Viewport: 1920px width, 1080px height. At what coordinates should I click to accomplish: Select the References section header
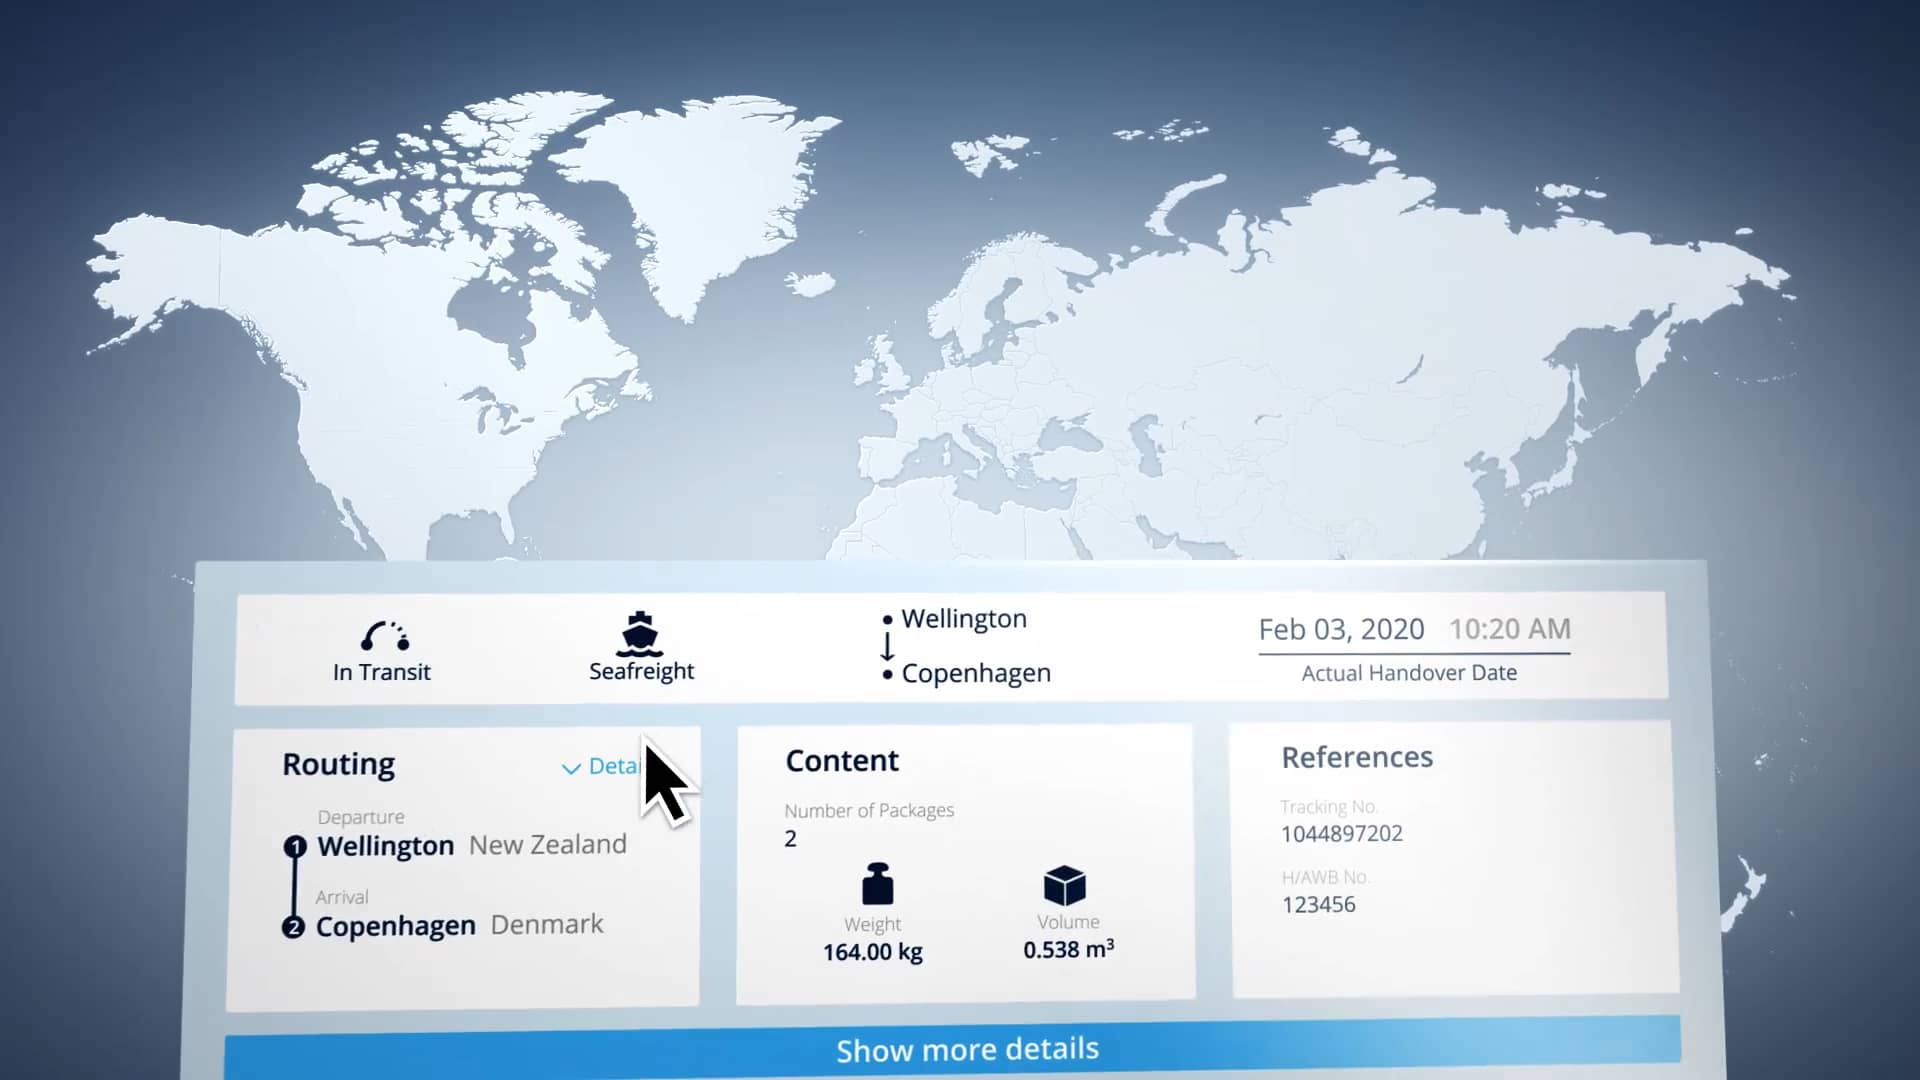click(1357, 757)
